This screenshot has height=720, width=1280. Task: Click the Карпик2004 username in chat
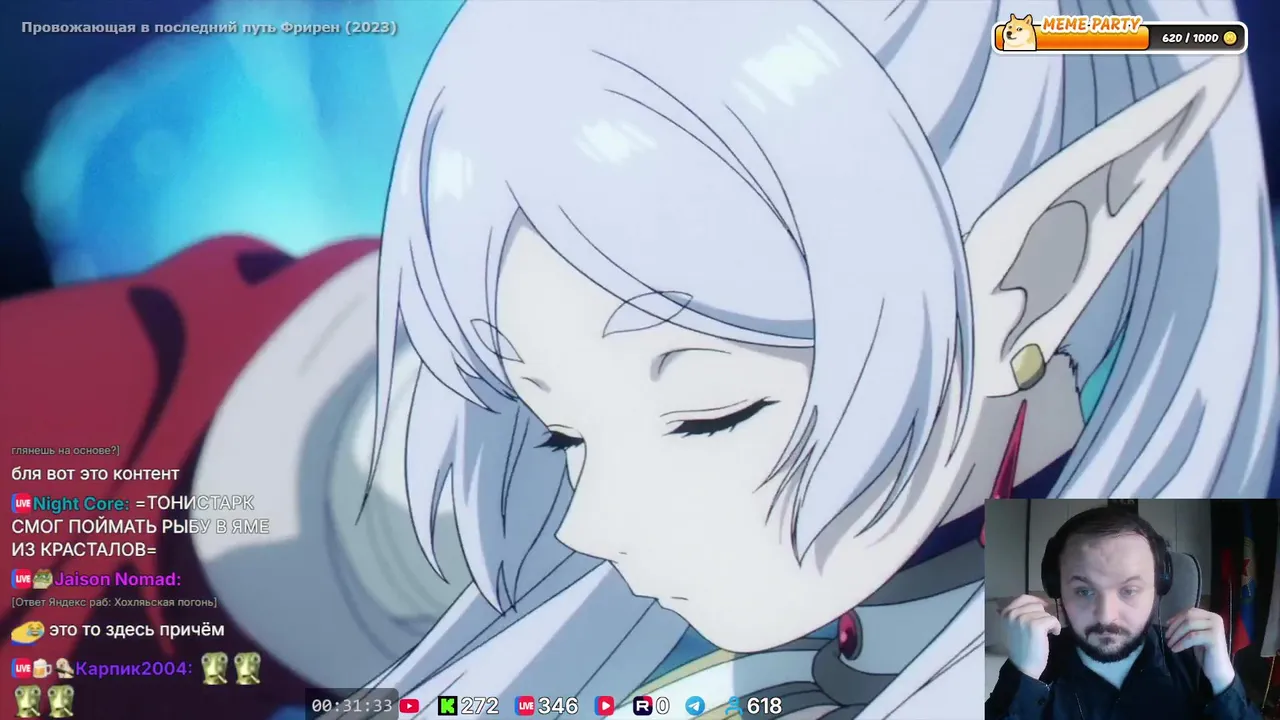pos(133,668)
